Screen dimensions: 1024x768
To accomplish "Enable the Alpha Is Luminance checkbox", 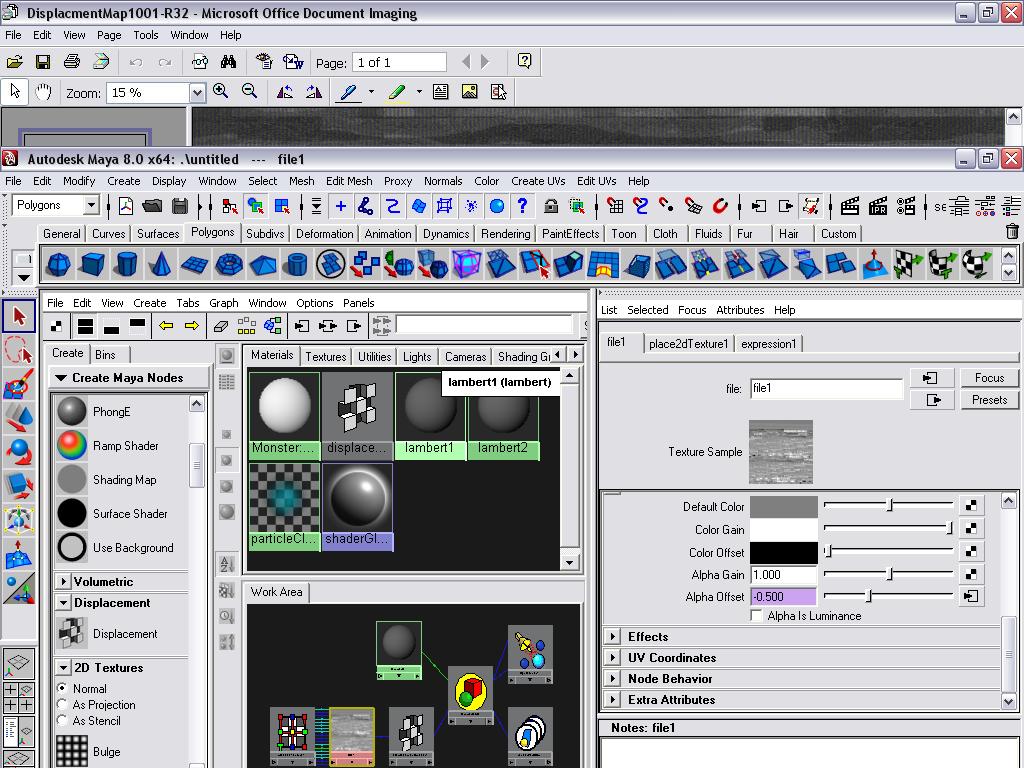I will pyautogui.click(x=757, y=616).
